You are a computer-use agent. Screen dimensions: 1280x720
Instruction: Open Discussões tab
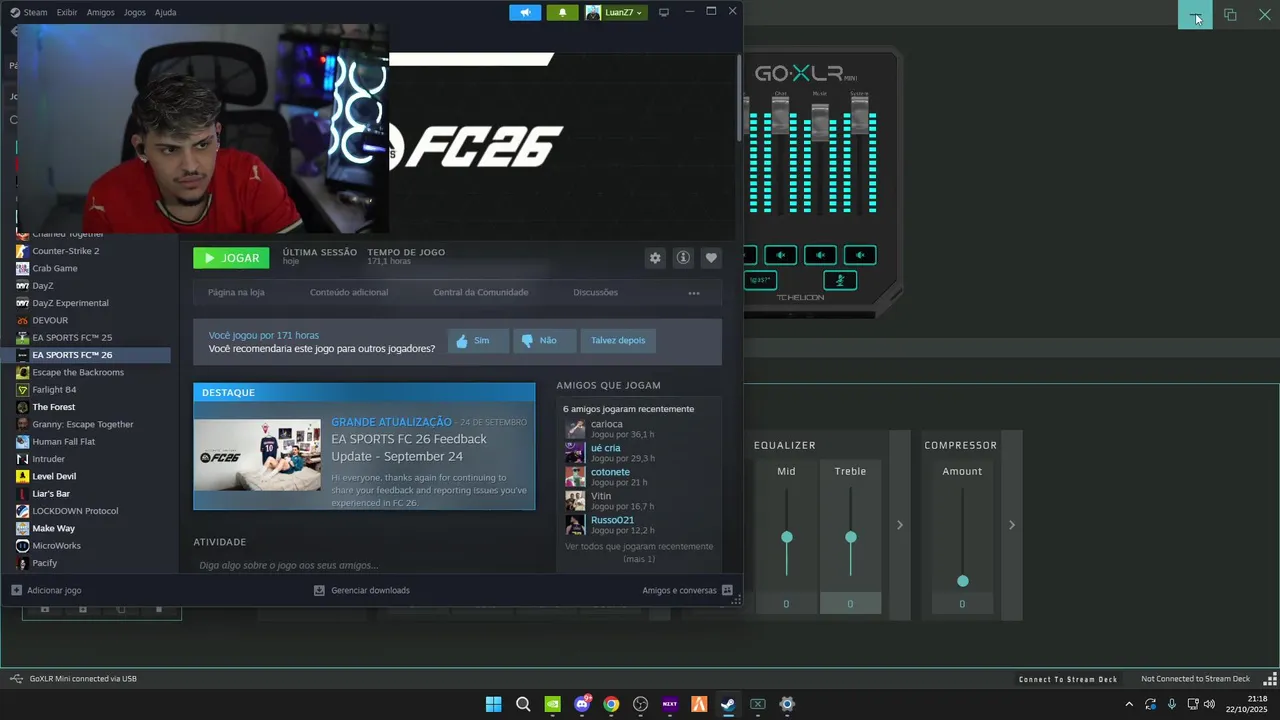[x=595, y=293]
